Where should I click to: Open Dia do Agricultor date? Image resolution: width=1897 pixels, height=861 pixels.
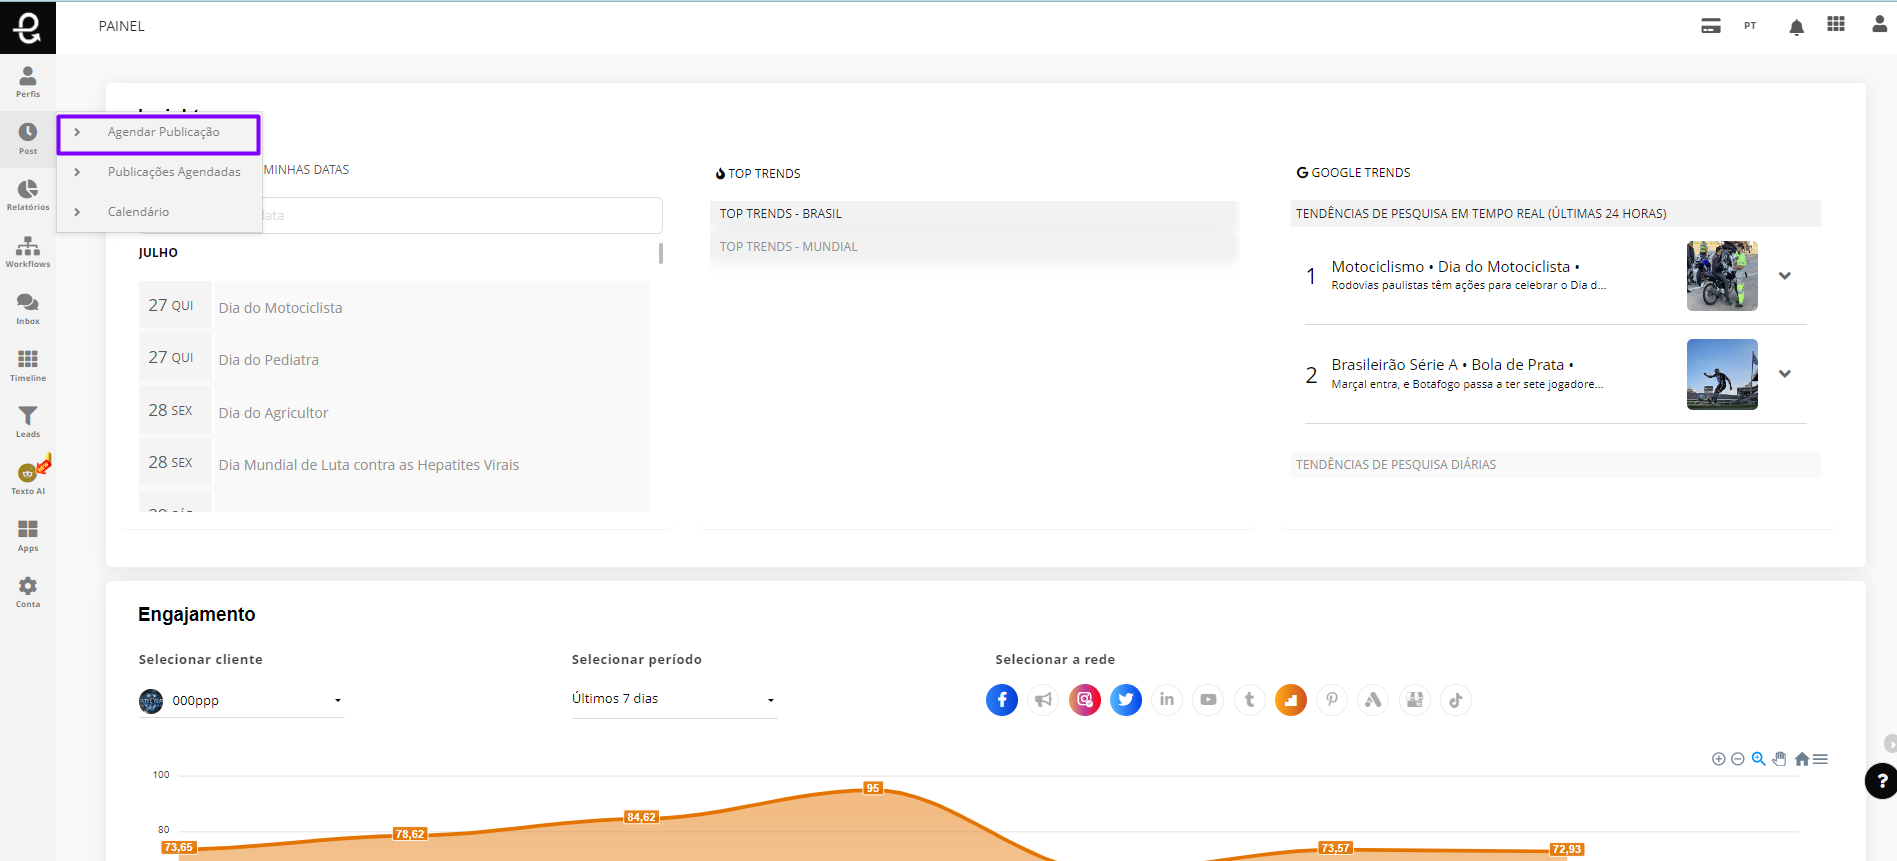(394, 411)
